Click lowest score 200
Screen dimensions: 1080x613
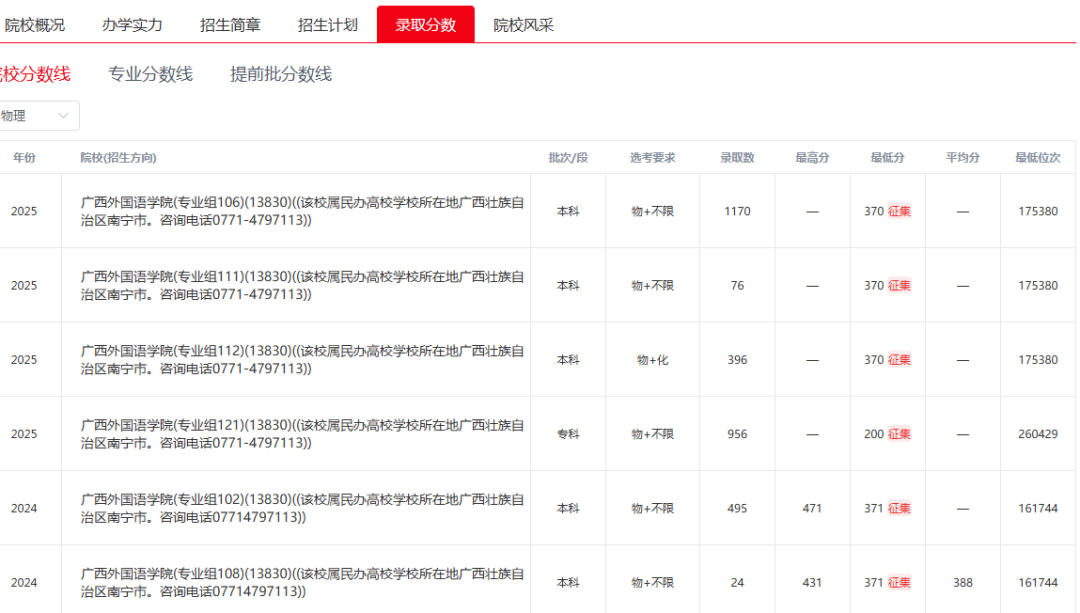(x=874, y=435)
